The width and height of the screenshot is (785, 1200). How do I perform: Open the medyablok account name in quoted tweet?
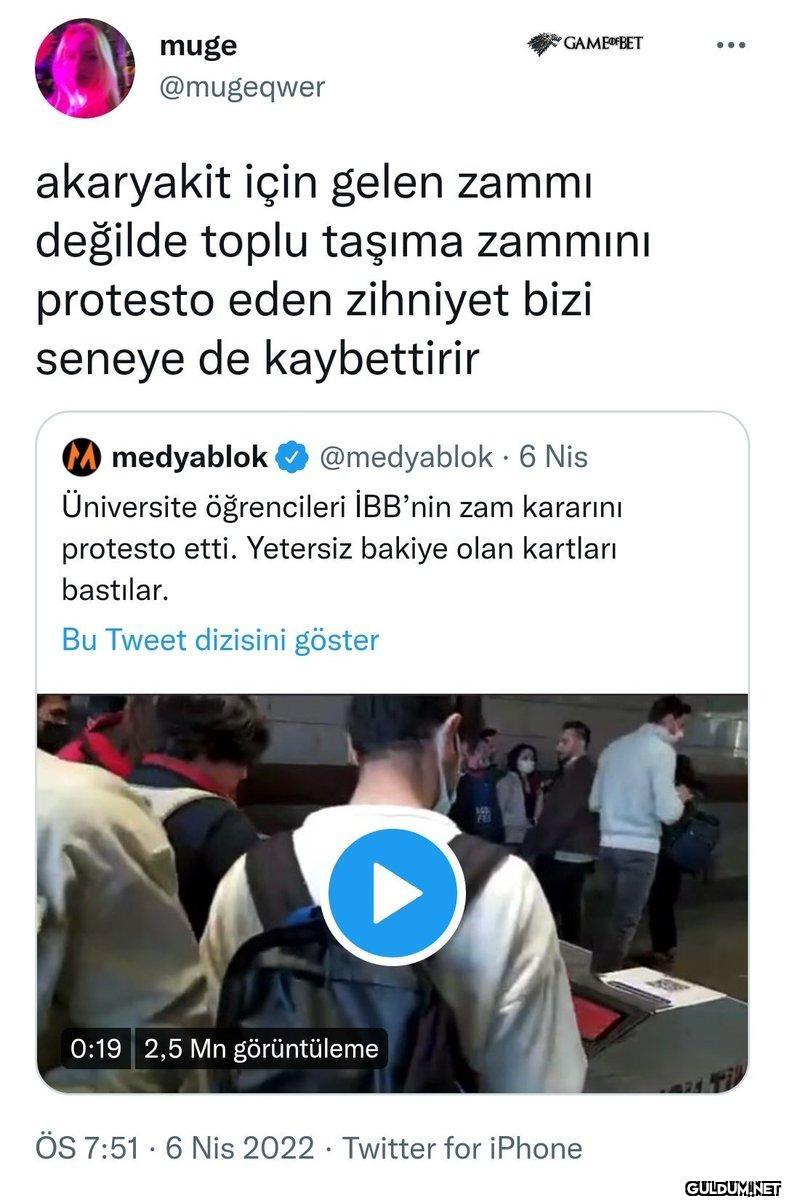(190, 458)
